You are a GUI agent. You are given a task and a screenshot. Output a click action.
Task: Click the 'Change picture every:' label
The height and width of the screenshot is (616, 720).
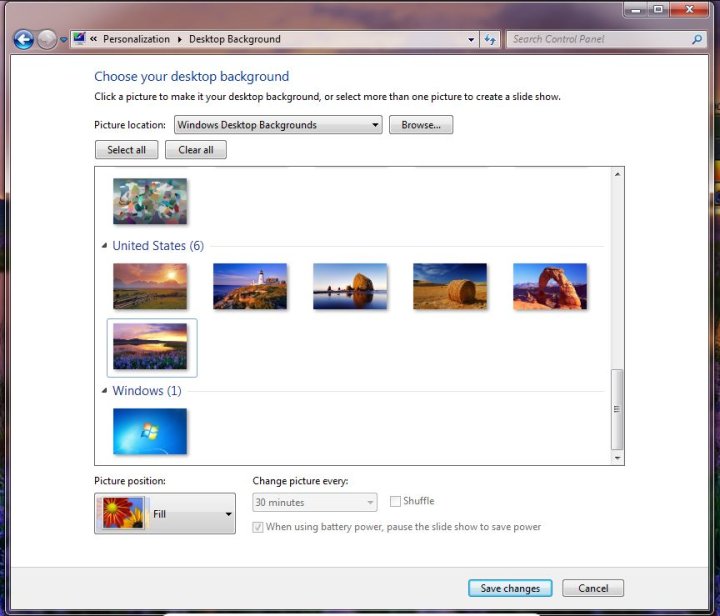pos(300,481)
